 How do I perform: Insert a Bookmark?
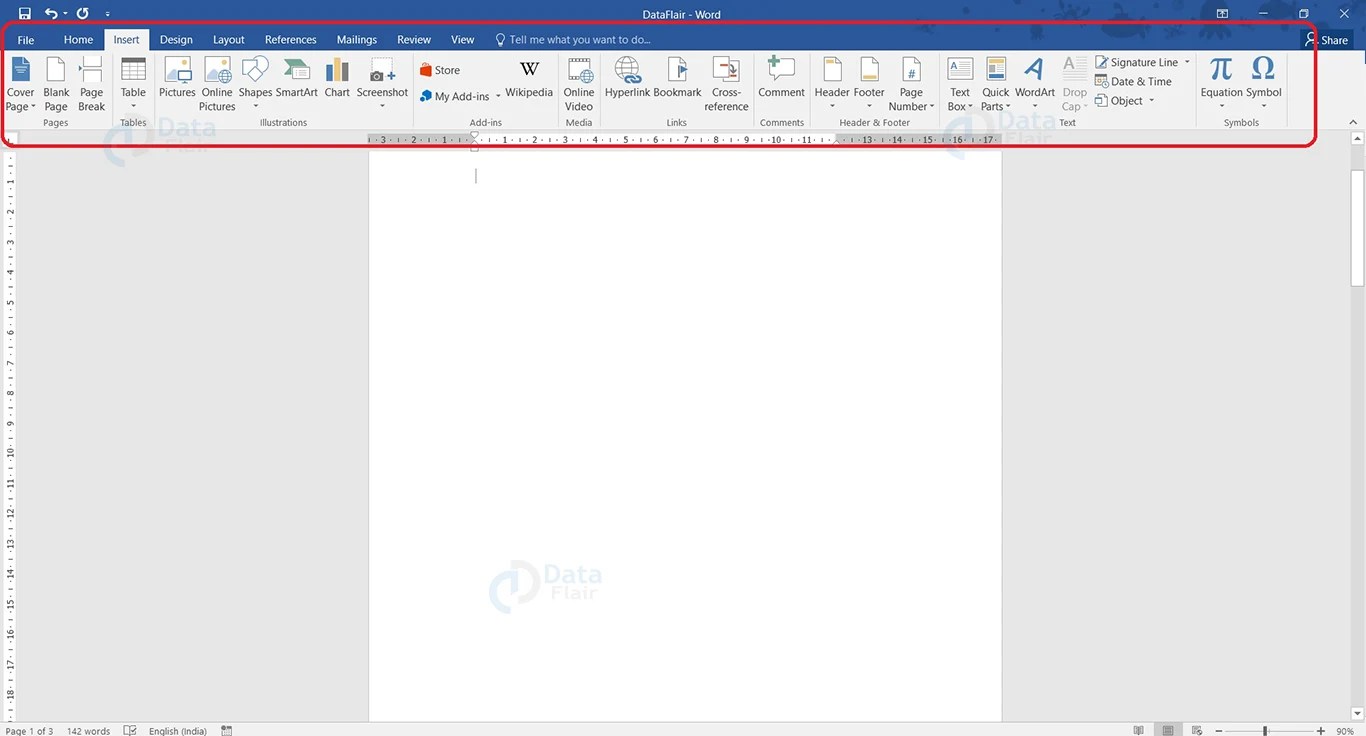pyautogui.click(x=677, y=78)
